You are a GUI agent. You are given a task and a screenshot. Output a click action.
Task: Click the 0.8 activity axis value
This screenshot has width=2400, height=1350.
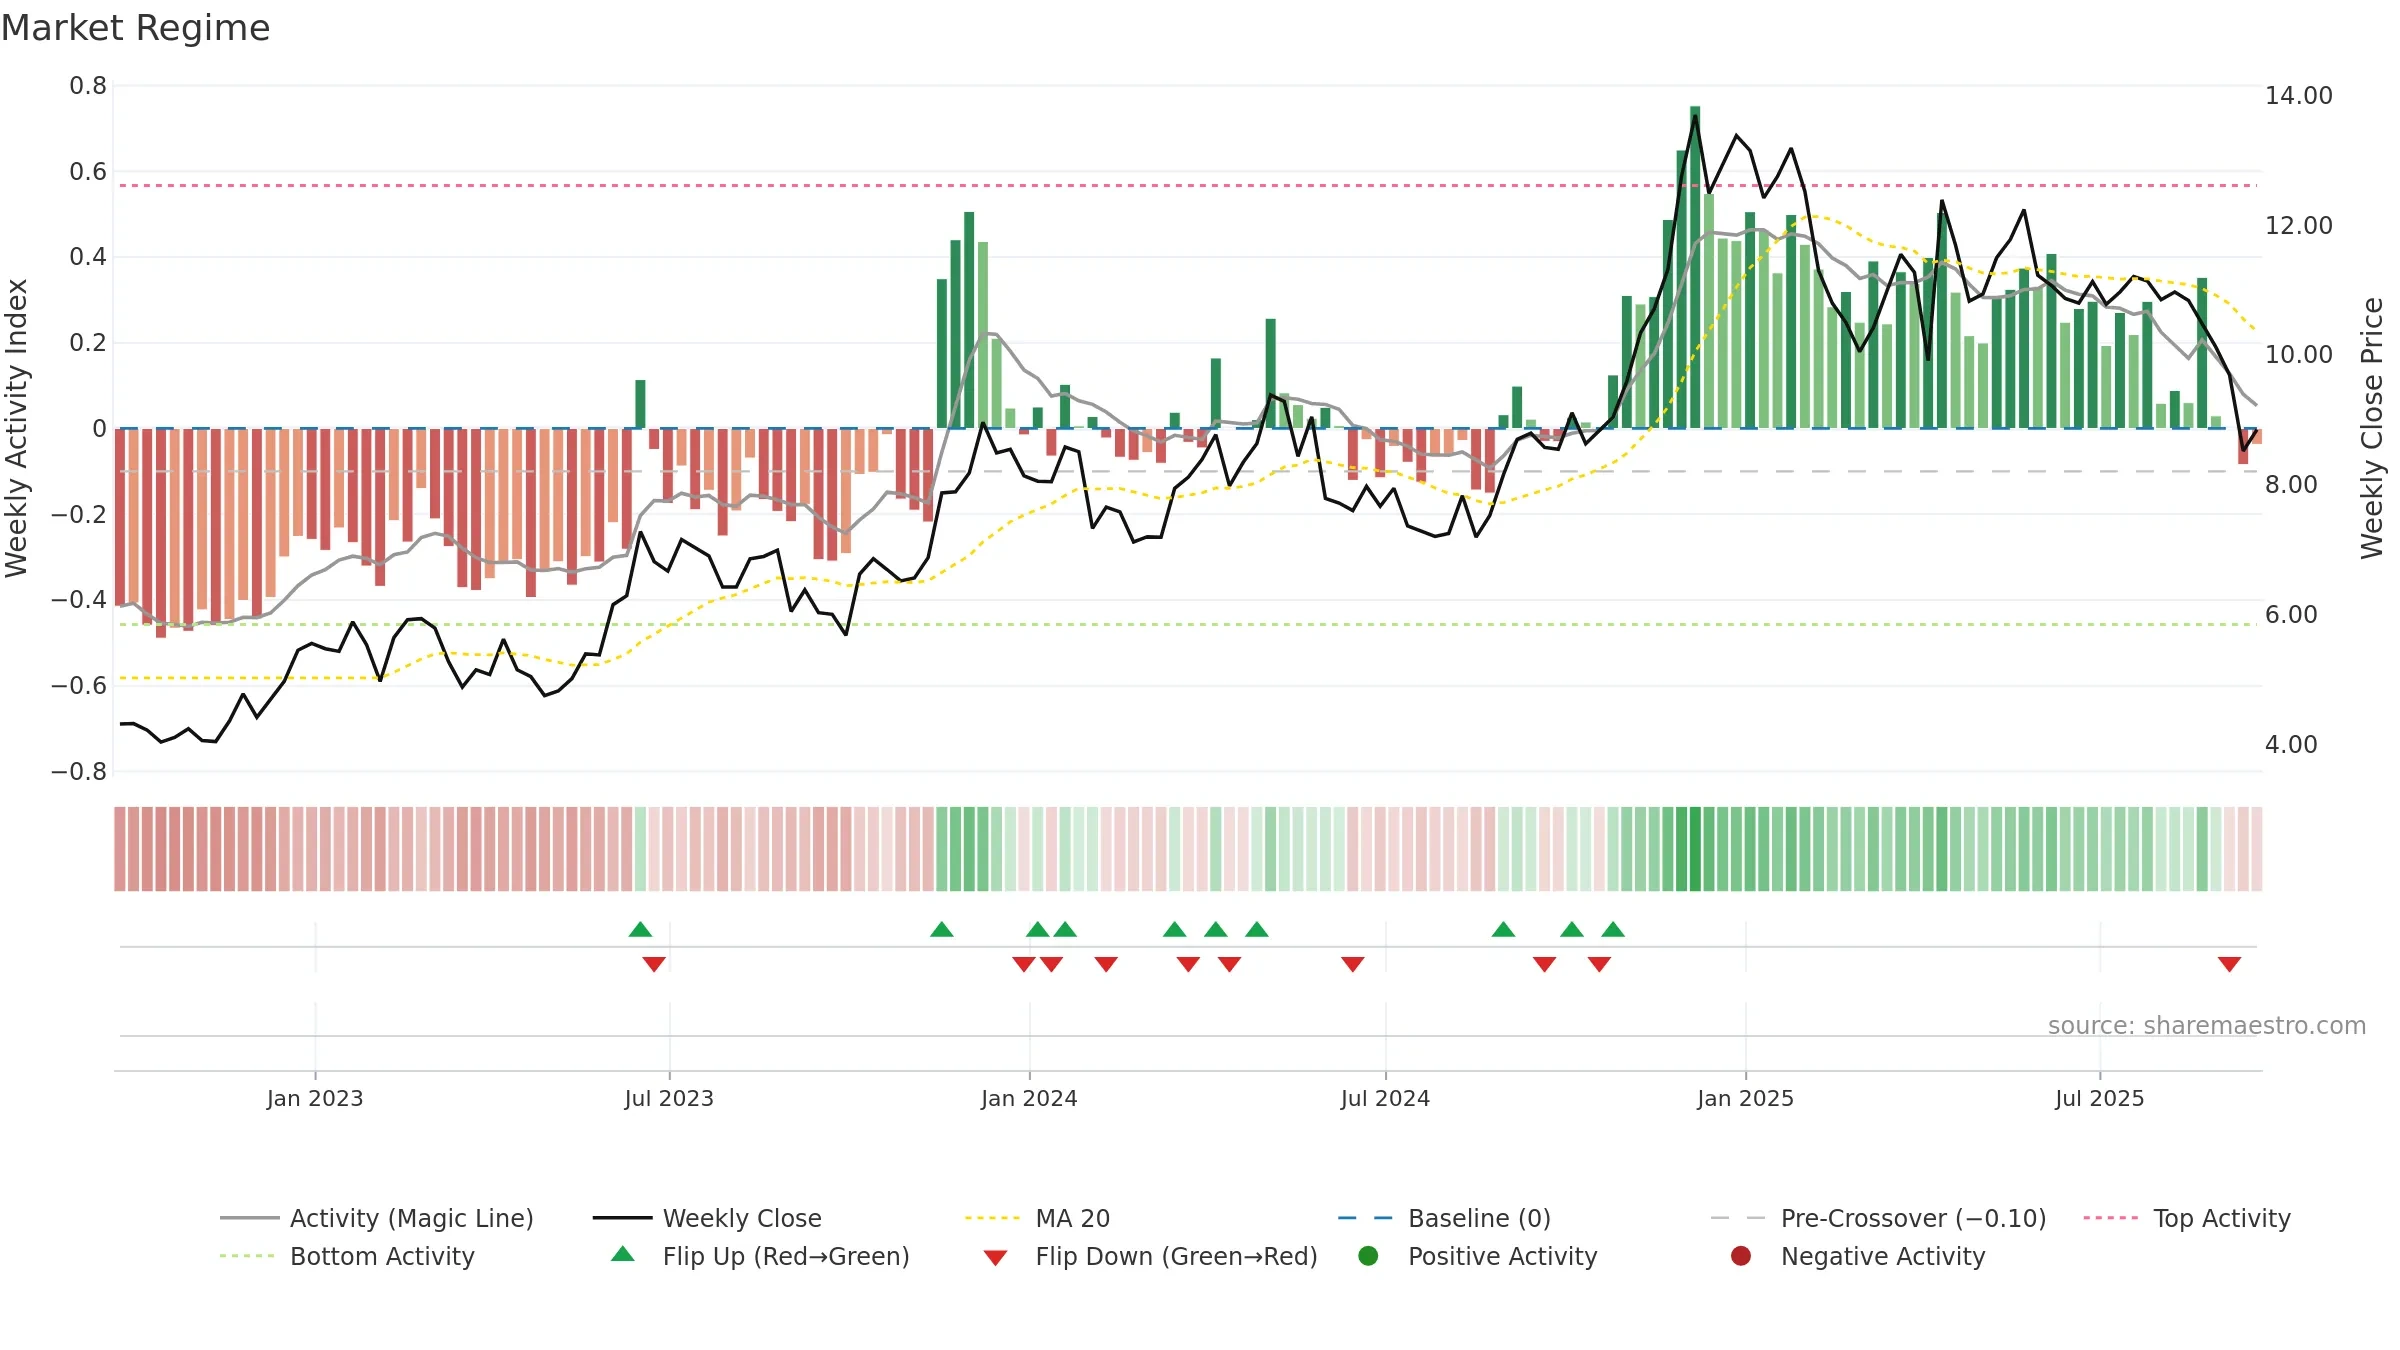88,86
